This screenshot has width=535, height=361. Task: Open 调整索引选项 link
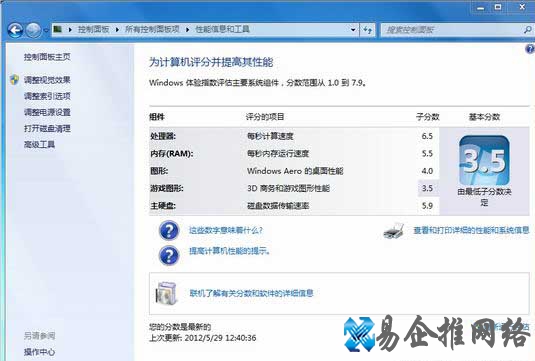pos(47,96)
